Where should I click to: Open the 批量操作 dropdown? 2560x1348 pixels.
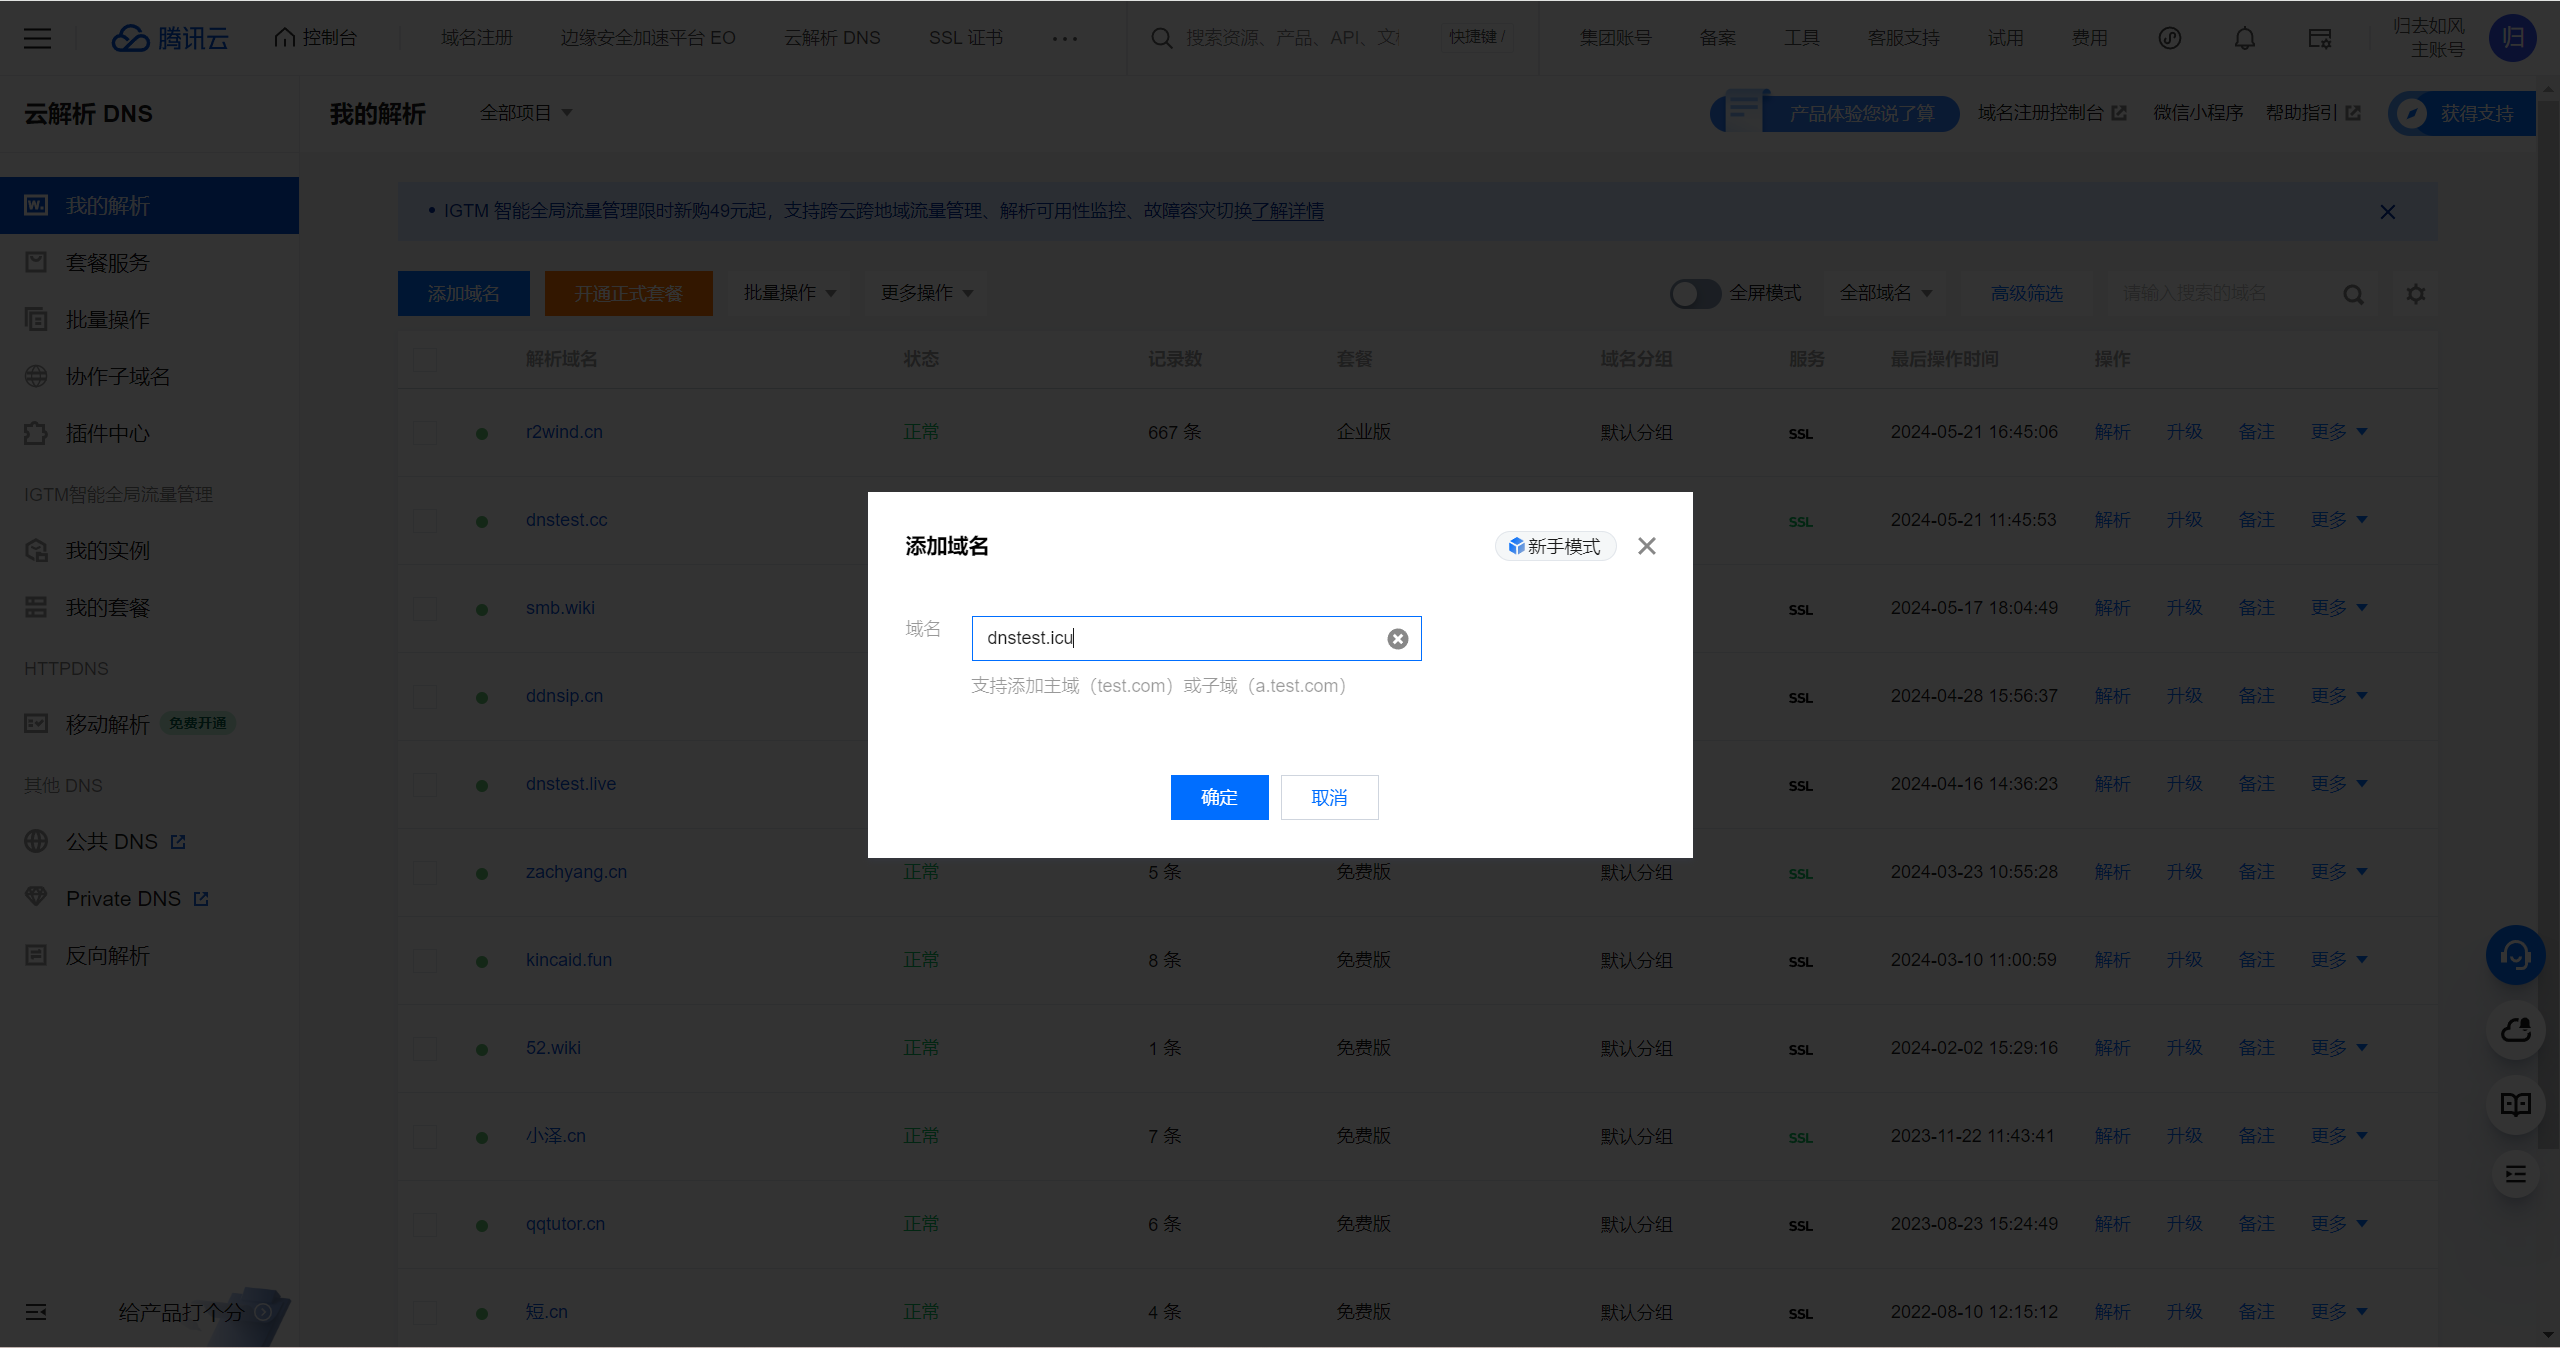point(789,293)
